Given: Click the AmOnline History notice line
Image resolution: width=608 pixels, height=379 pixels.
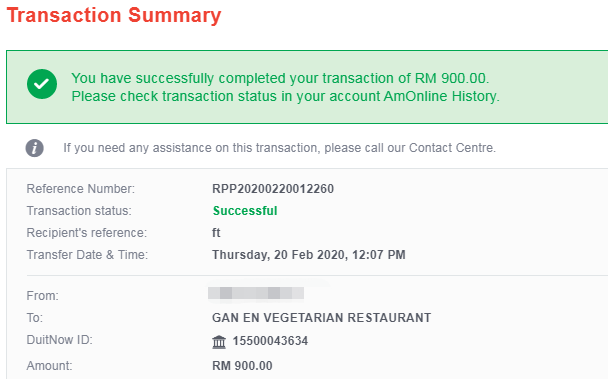Looking at the screenshot, I should pyautogui.click(x=285, y=96).
